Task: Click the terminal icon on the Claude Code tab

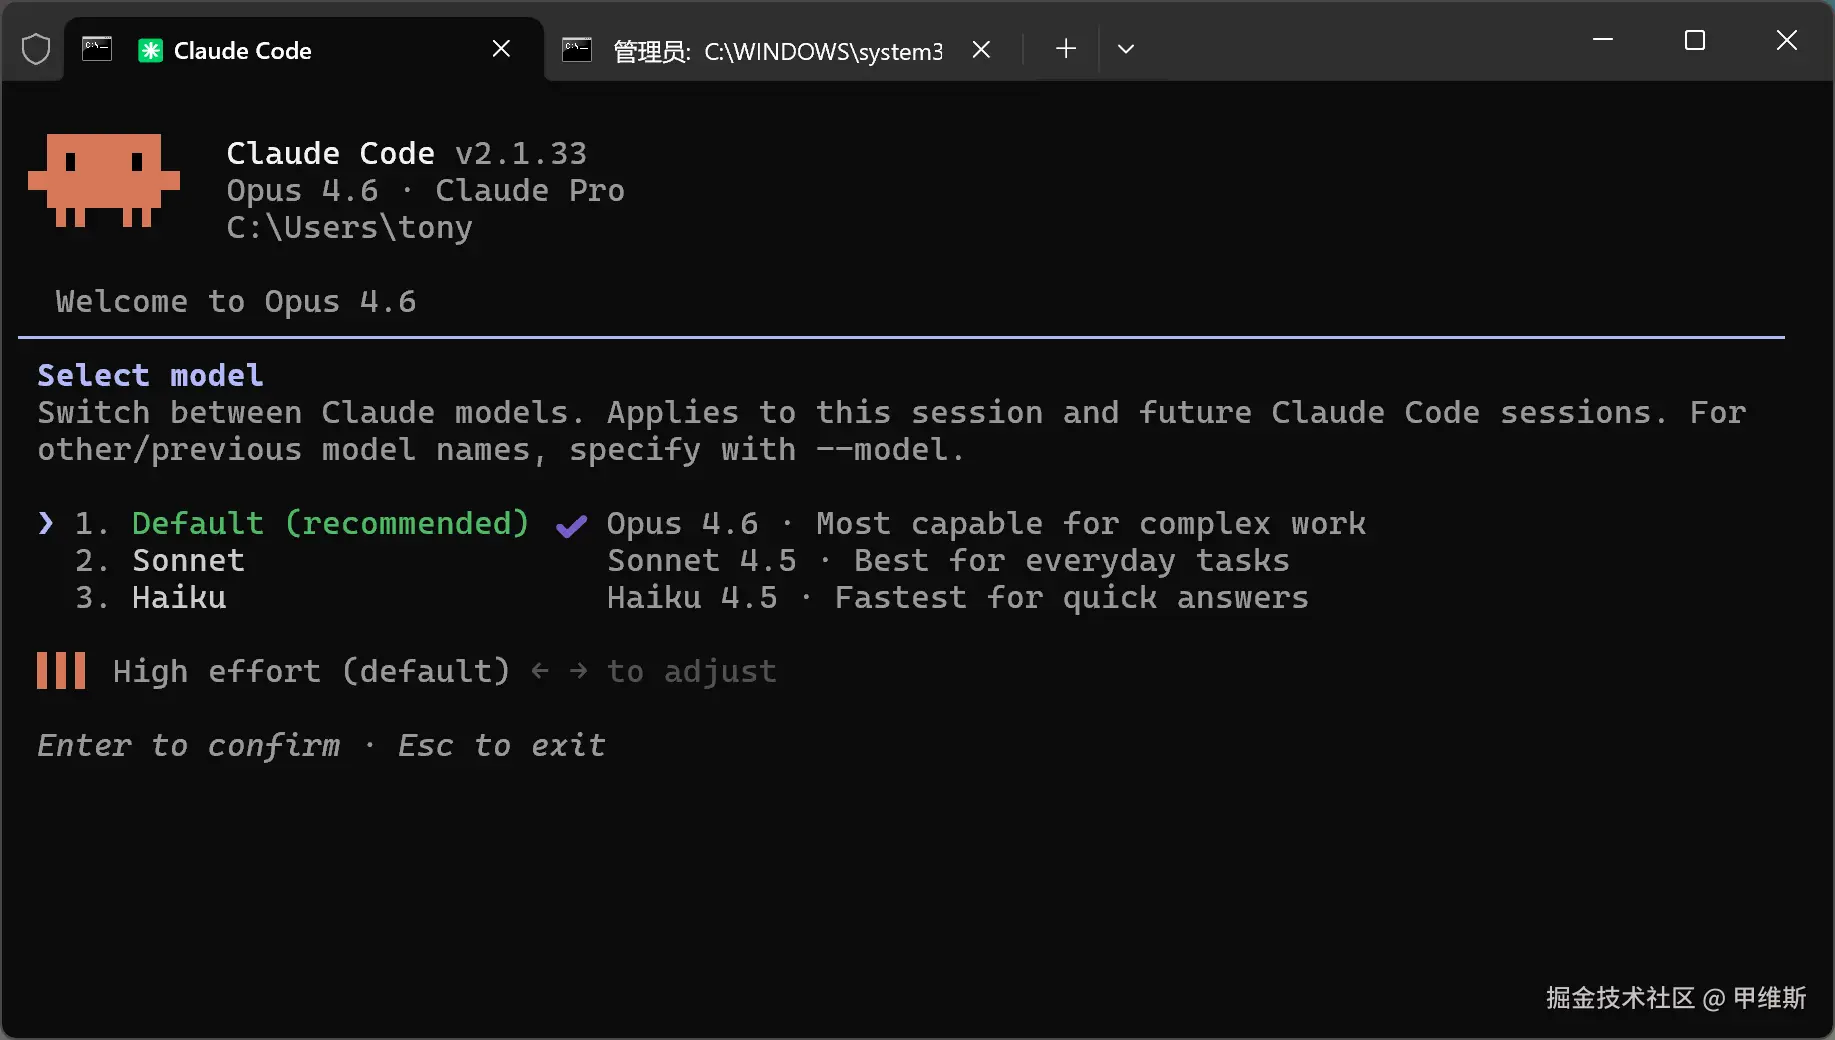Action: click(97, 49)
